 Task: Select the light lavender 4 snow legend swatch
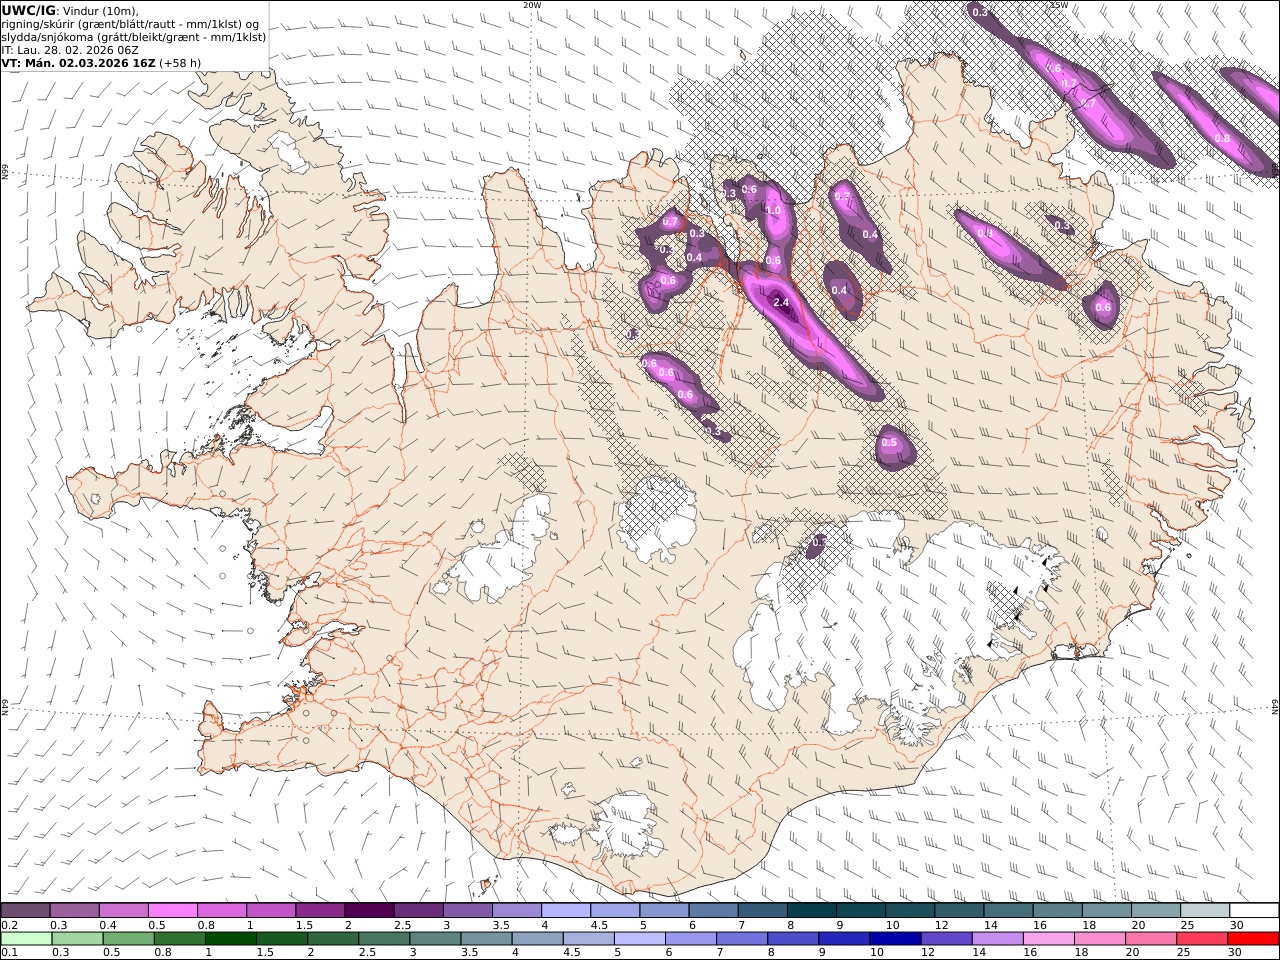click(565, 911)
